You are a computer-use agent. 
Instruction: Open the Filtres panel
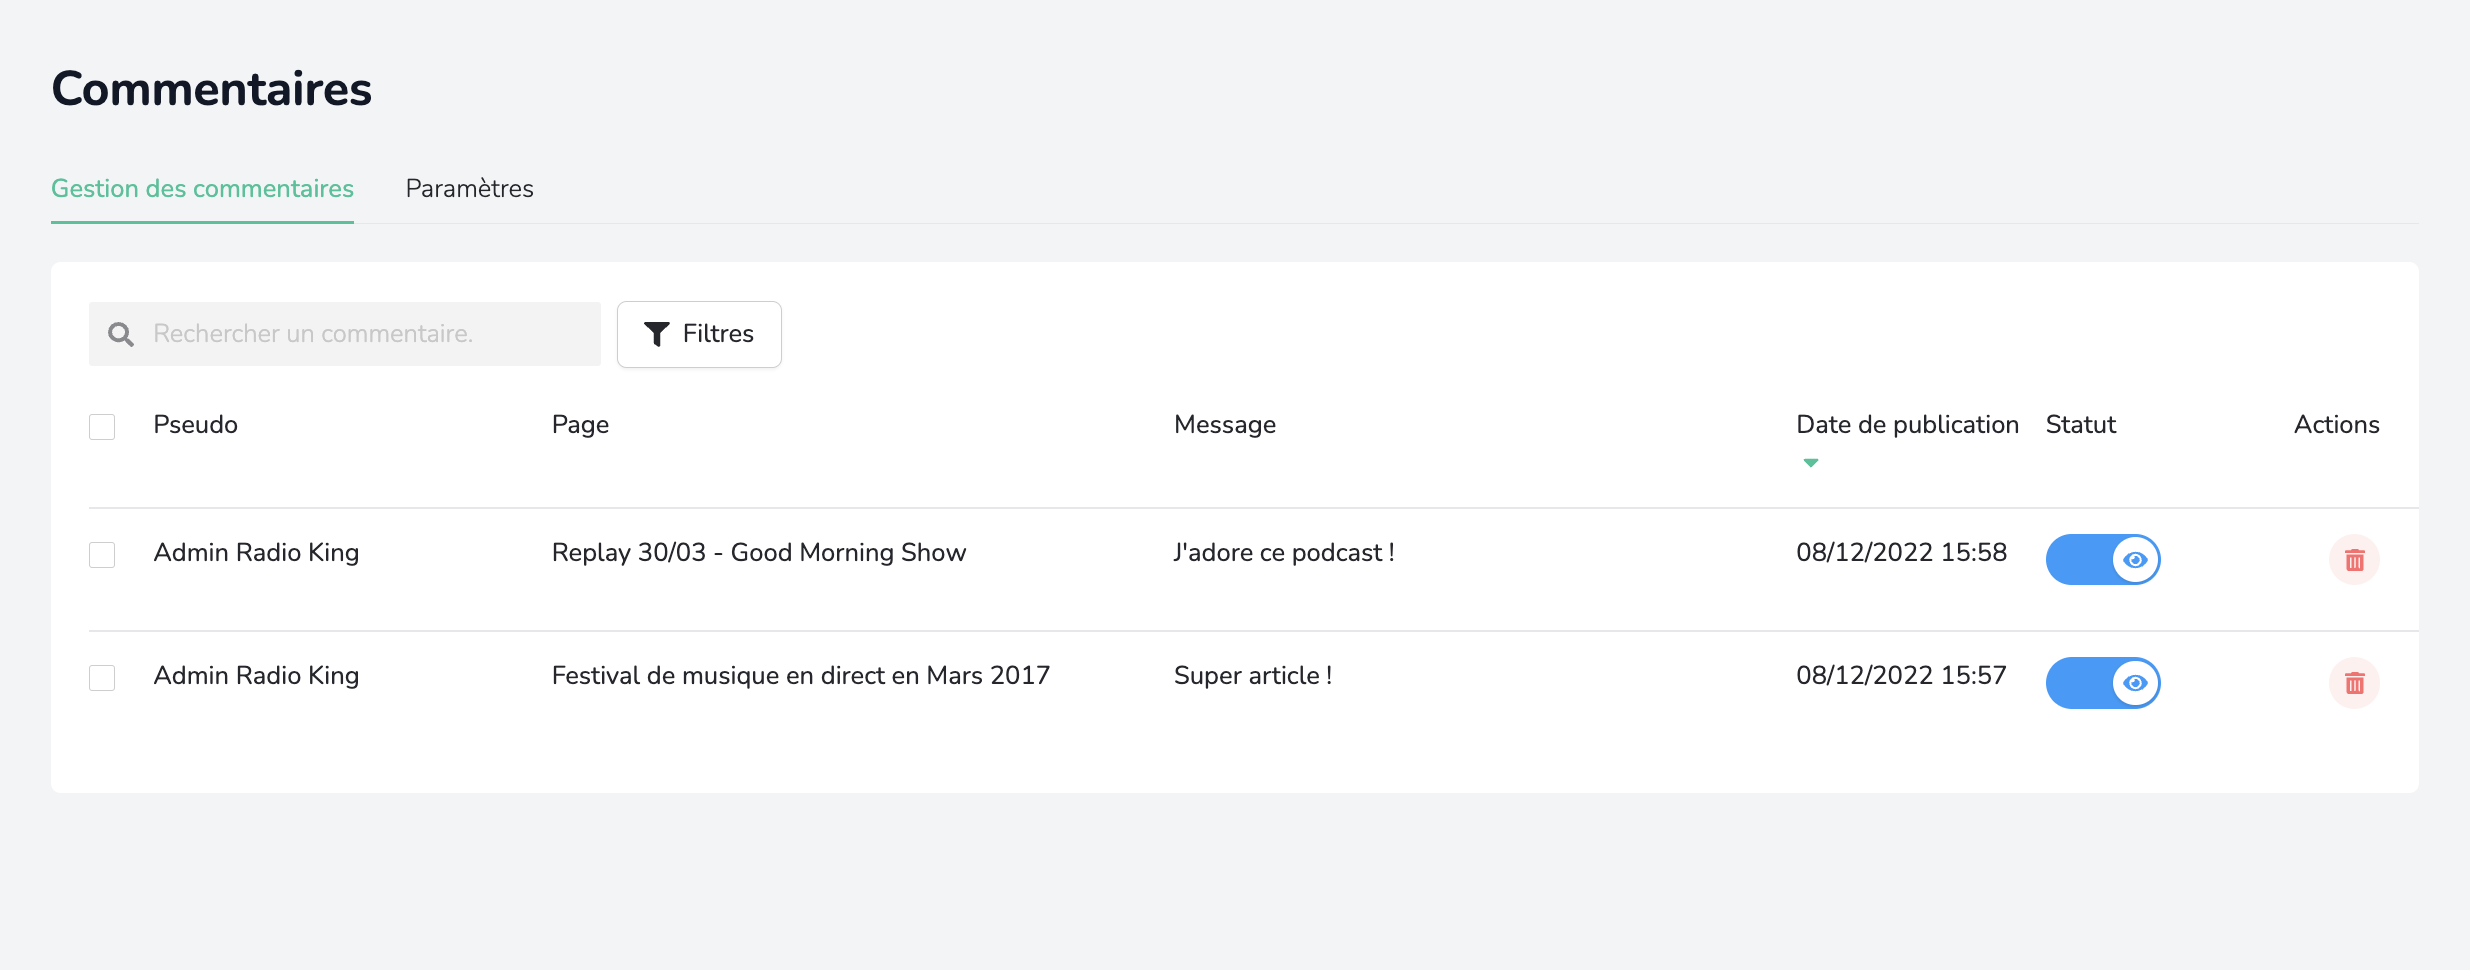pyautogui.click(x=699, y=334)
